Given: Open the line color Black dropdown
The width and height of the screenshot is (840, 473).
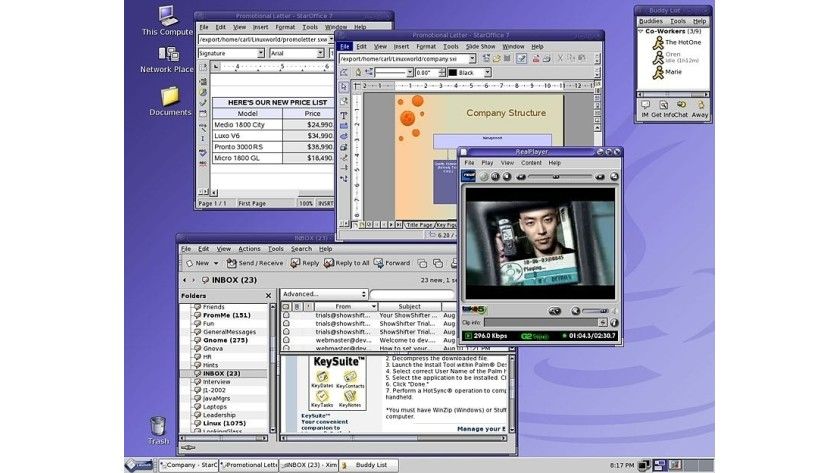Looking at the screenshot, I should coord(488,72).
